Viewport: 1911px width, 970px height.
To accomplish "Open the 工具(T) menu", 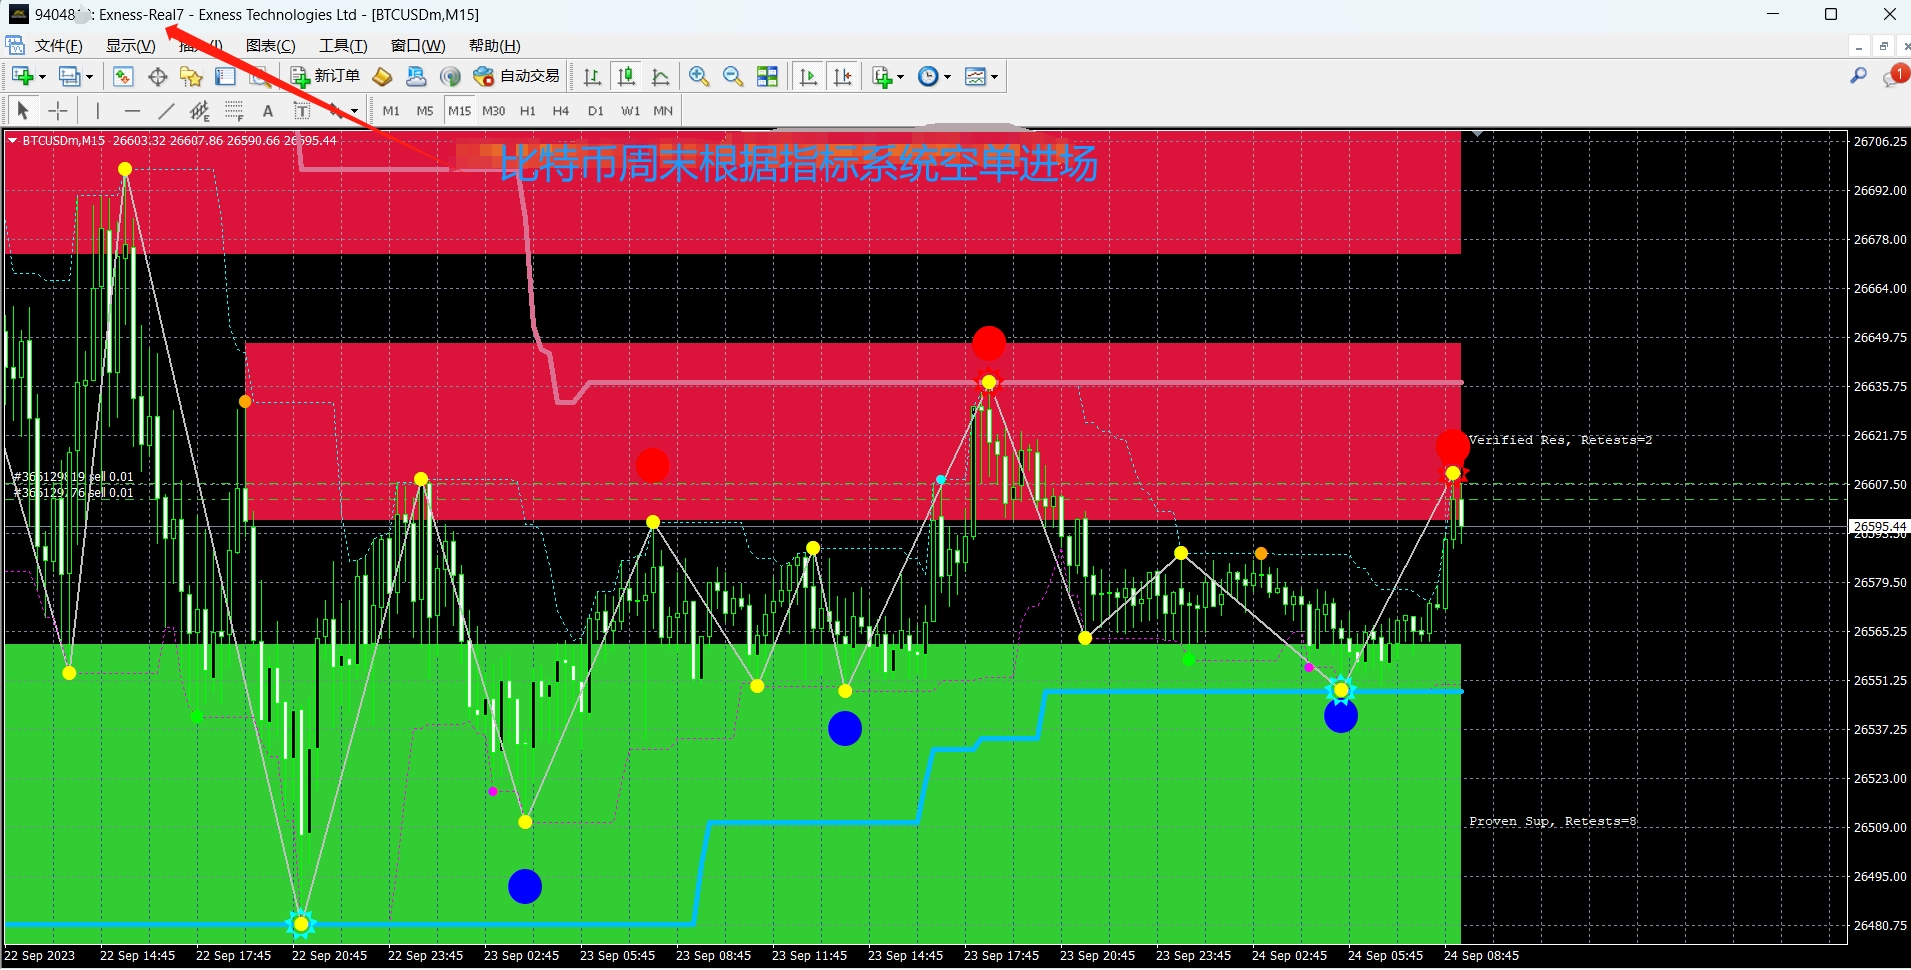I will click(343, 46).
